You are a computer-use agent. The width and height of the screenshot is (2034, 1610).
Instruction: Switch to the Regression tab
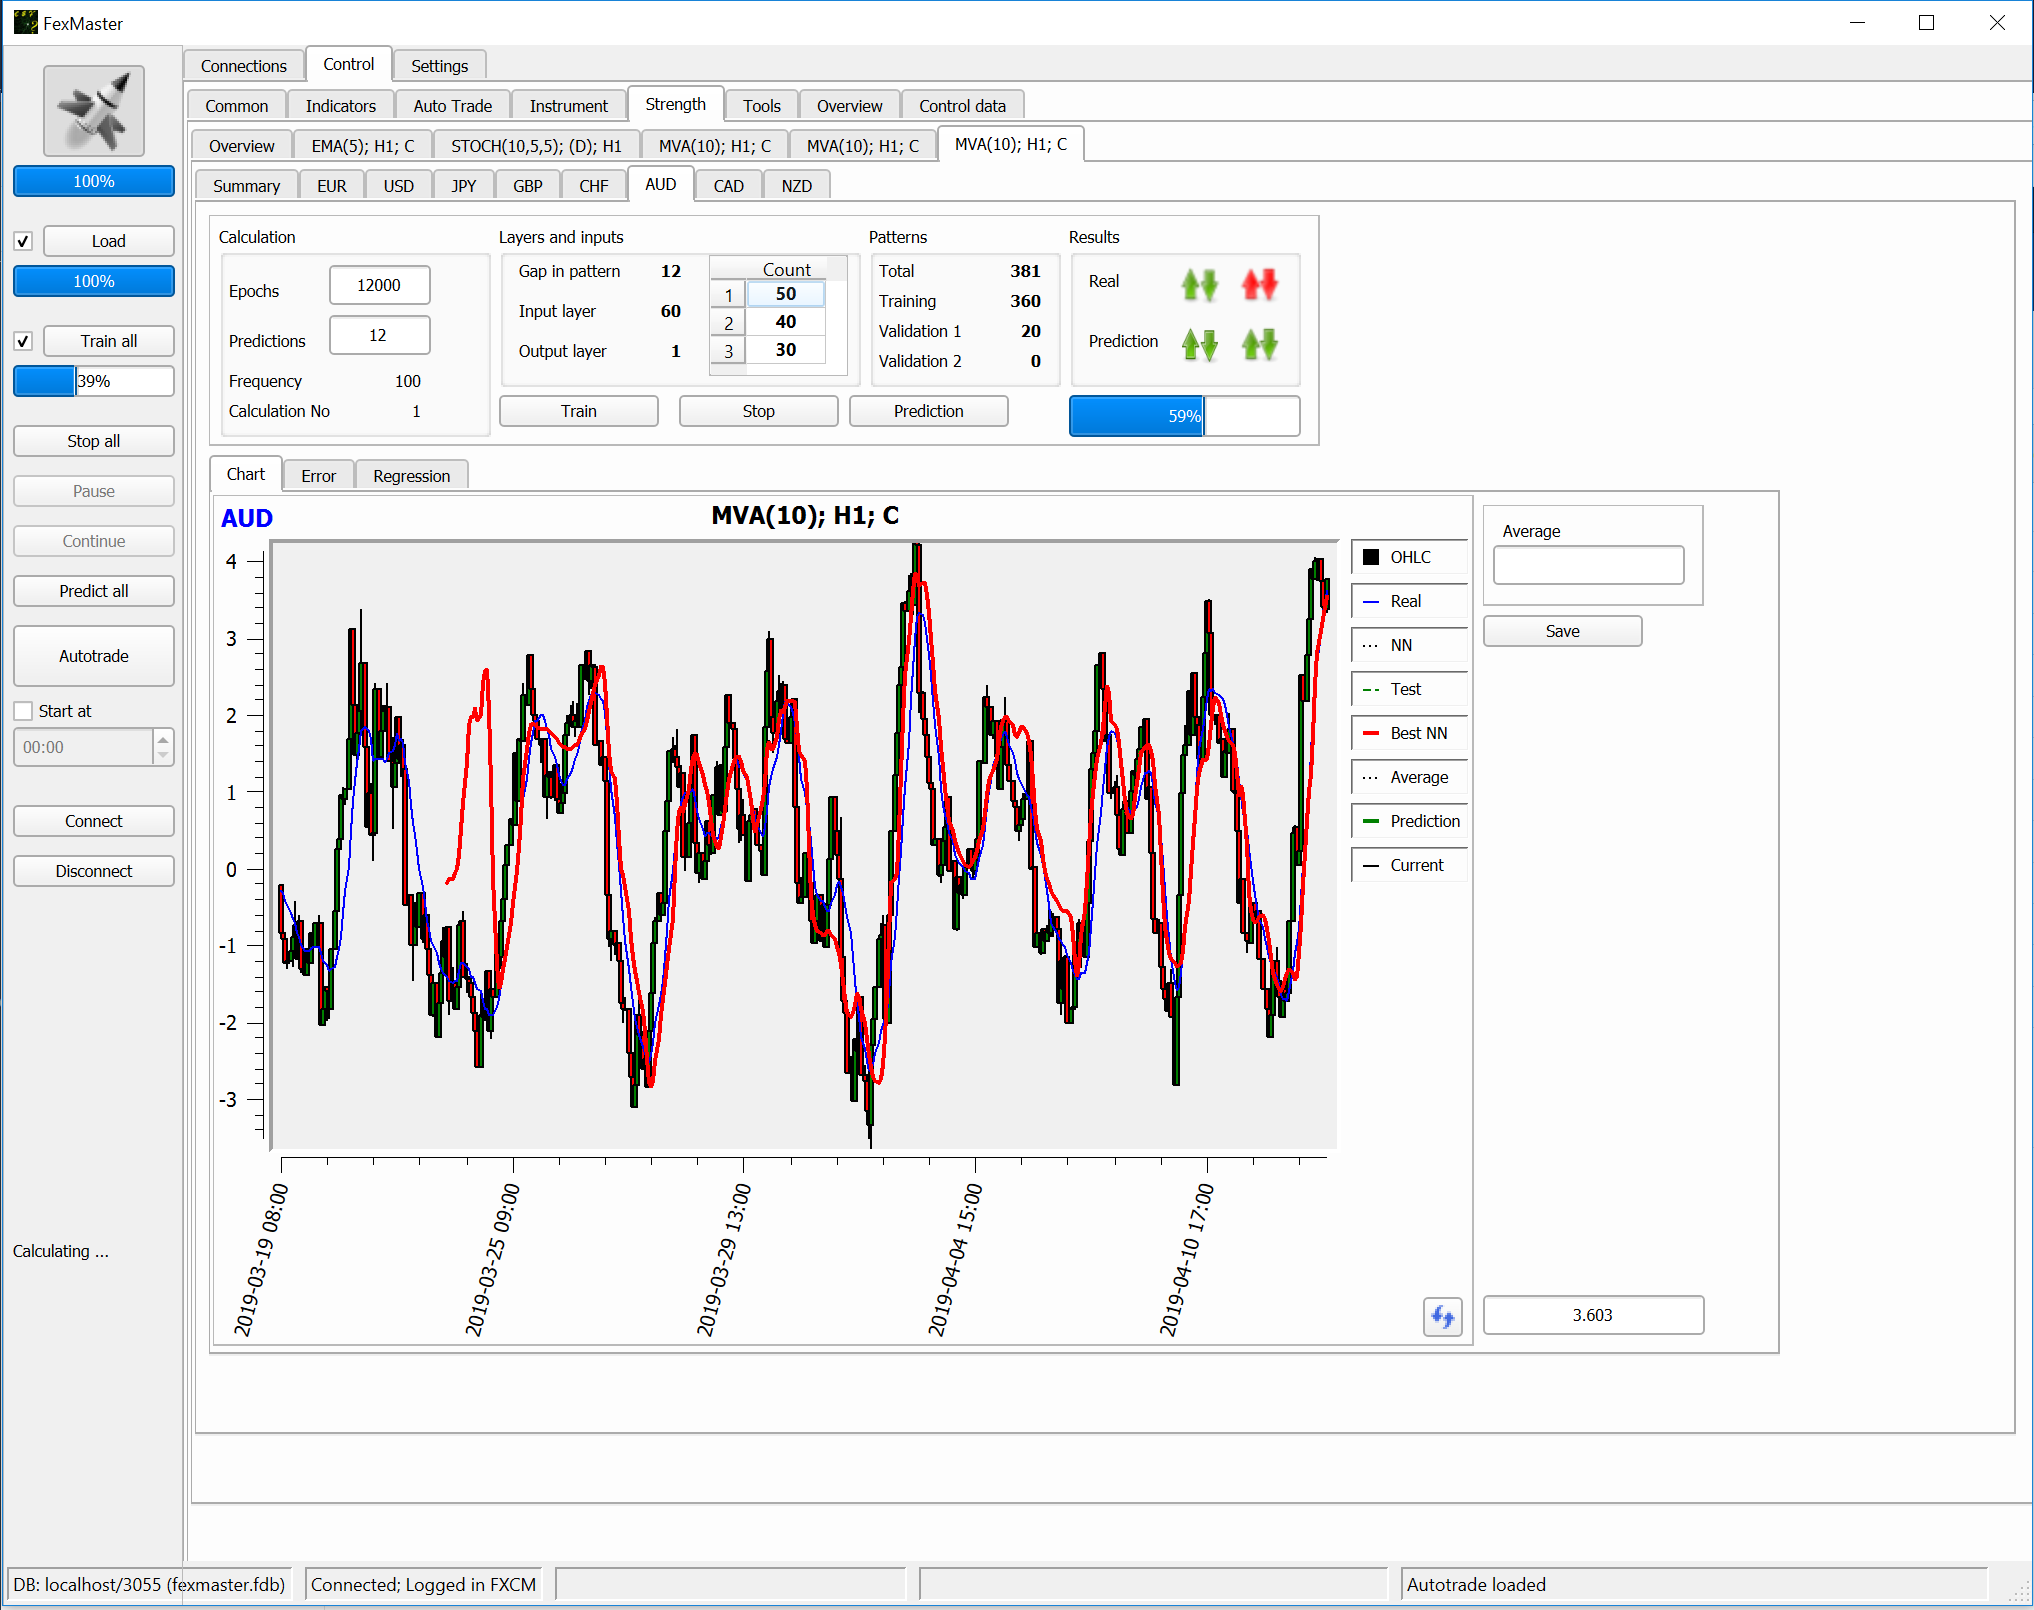click(x=411, y=476)
